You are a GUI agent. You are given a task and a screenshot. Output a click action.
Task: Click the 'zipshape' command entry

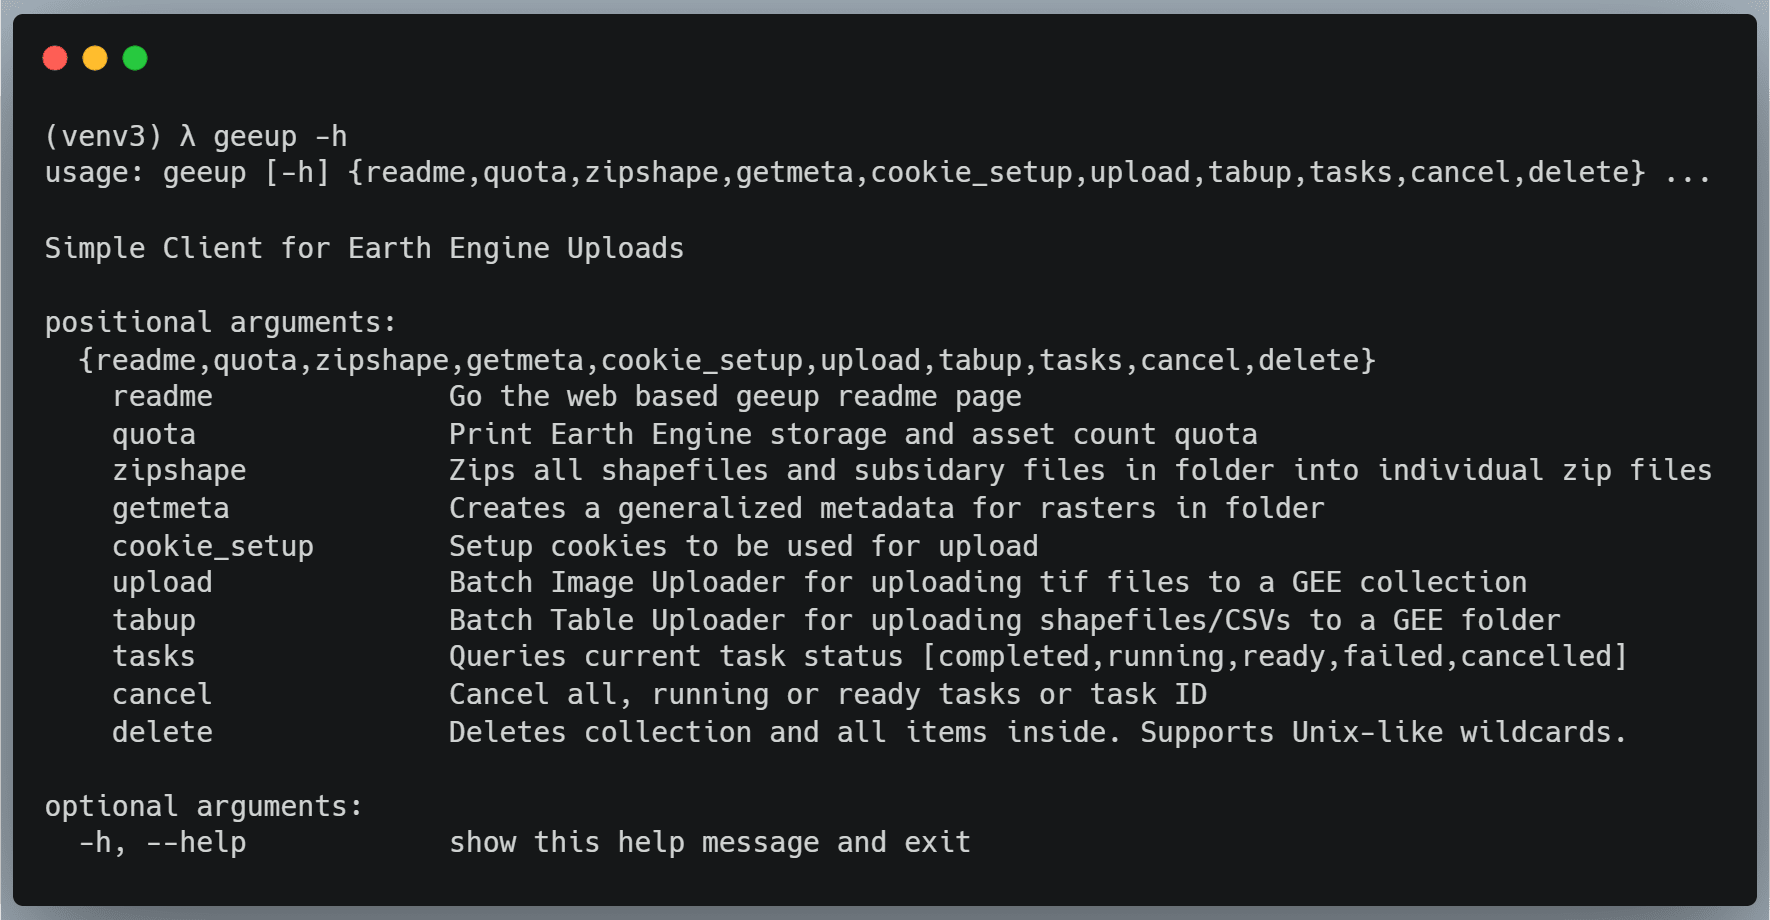click(x=179, y=471)
